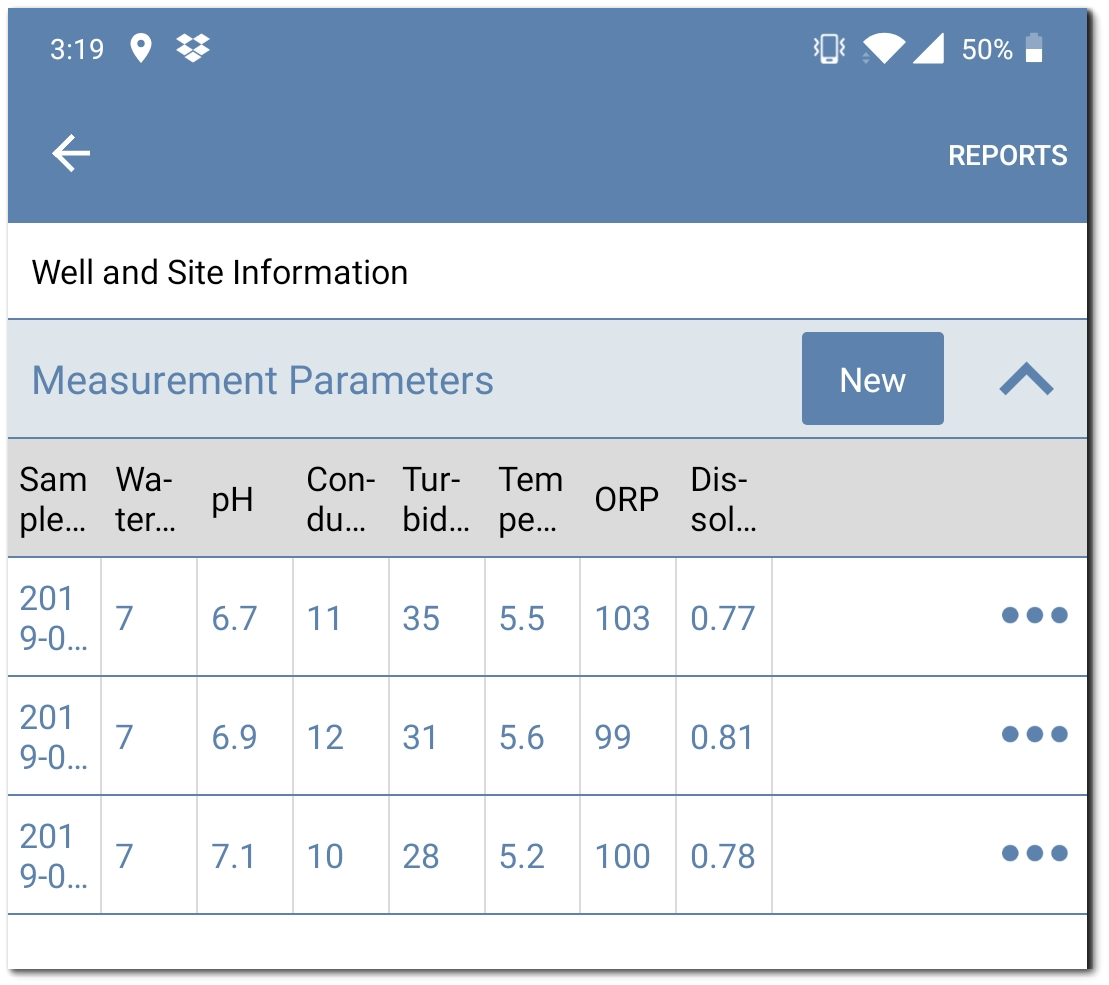Click the Wi-Fi status icon
The height and width of the screenshot is (985, 1109).
click(x=886, y=47)
